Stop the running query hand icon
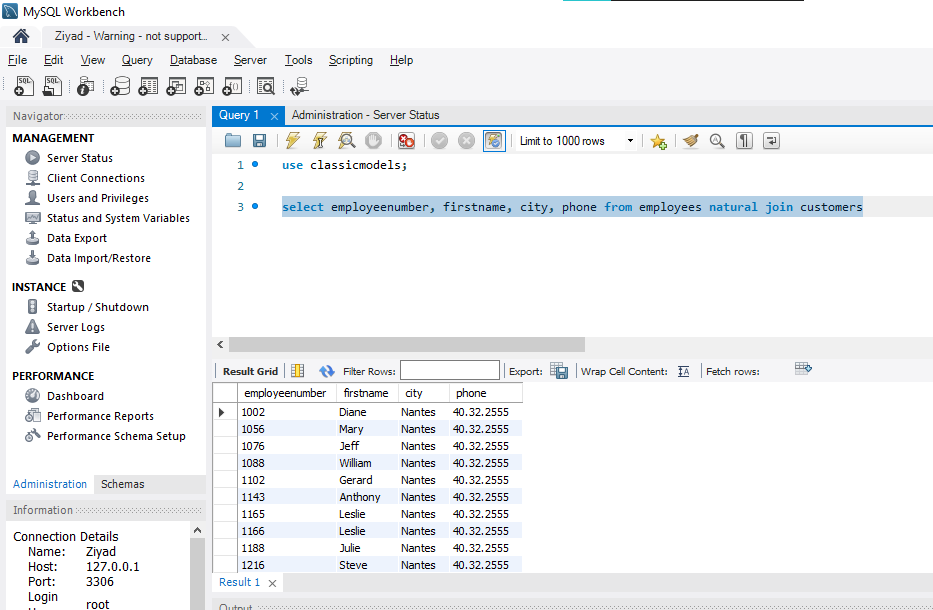Image resolution: width=933 pixels, height=610 pixels. pos(373,141)
